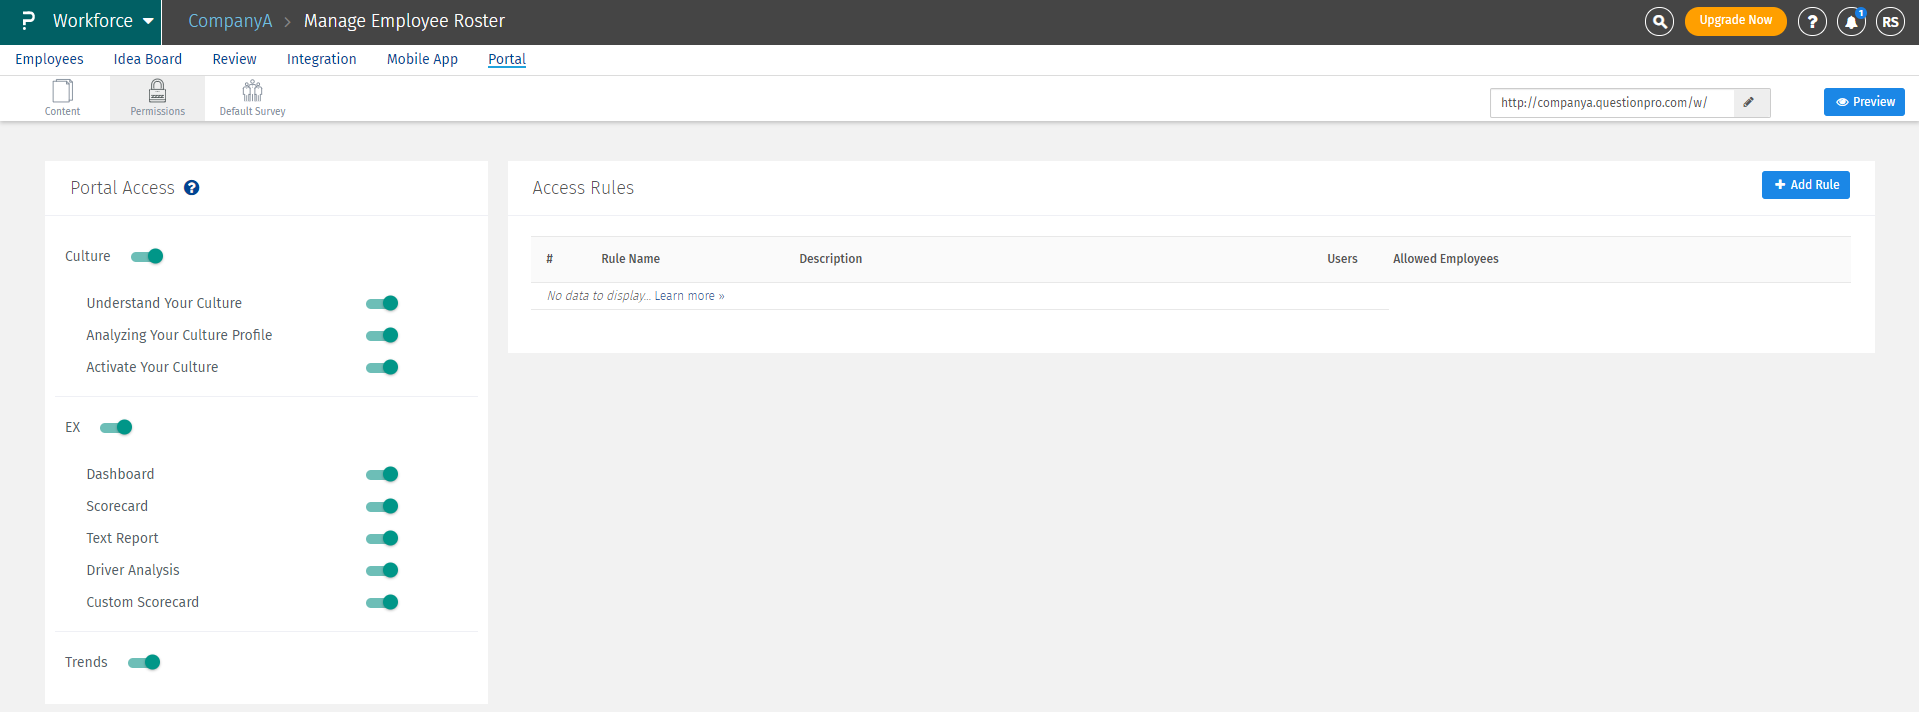Toggle the Culture switch

(147, 256)
